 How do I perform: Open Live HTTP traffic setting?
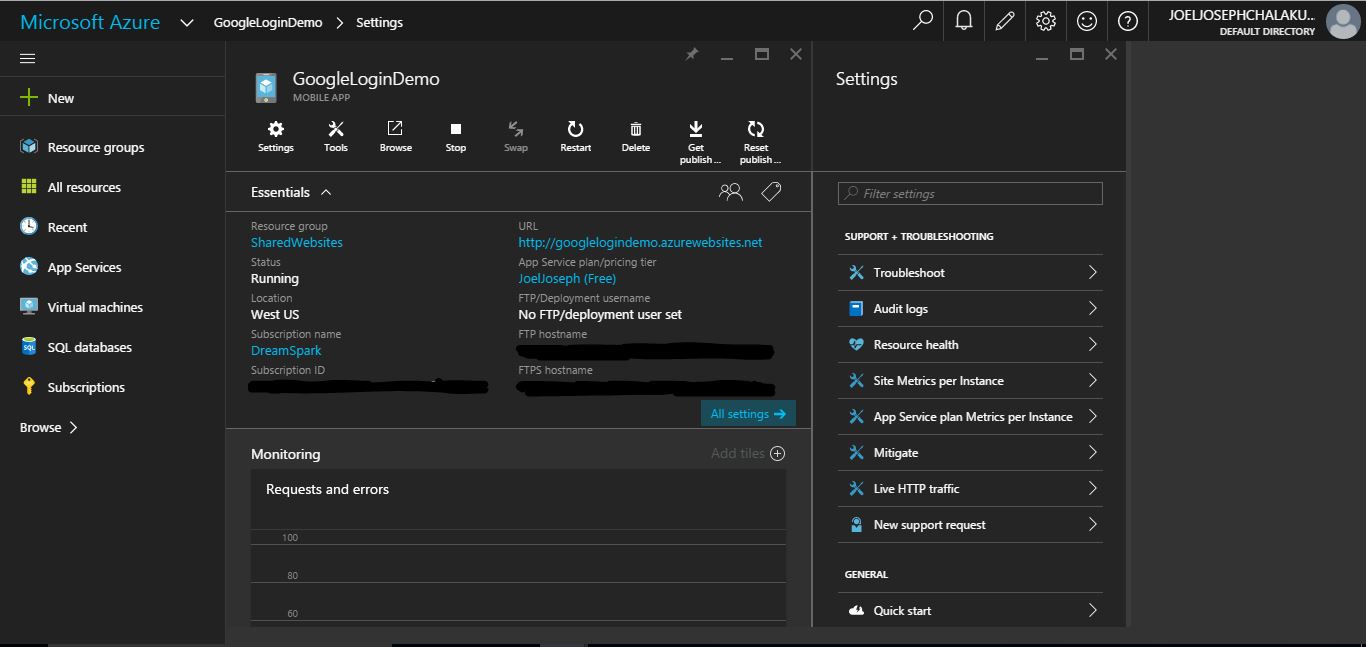(x=970, y=488)
